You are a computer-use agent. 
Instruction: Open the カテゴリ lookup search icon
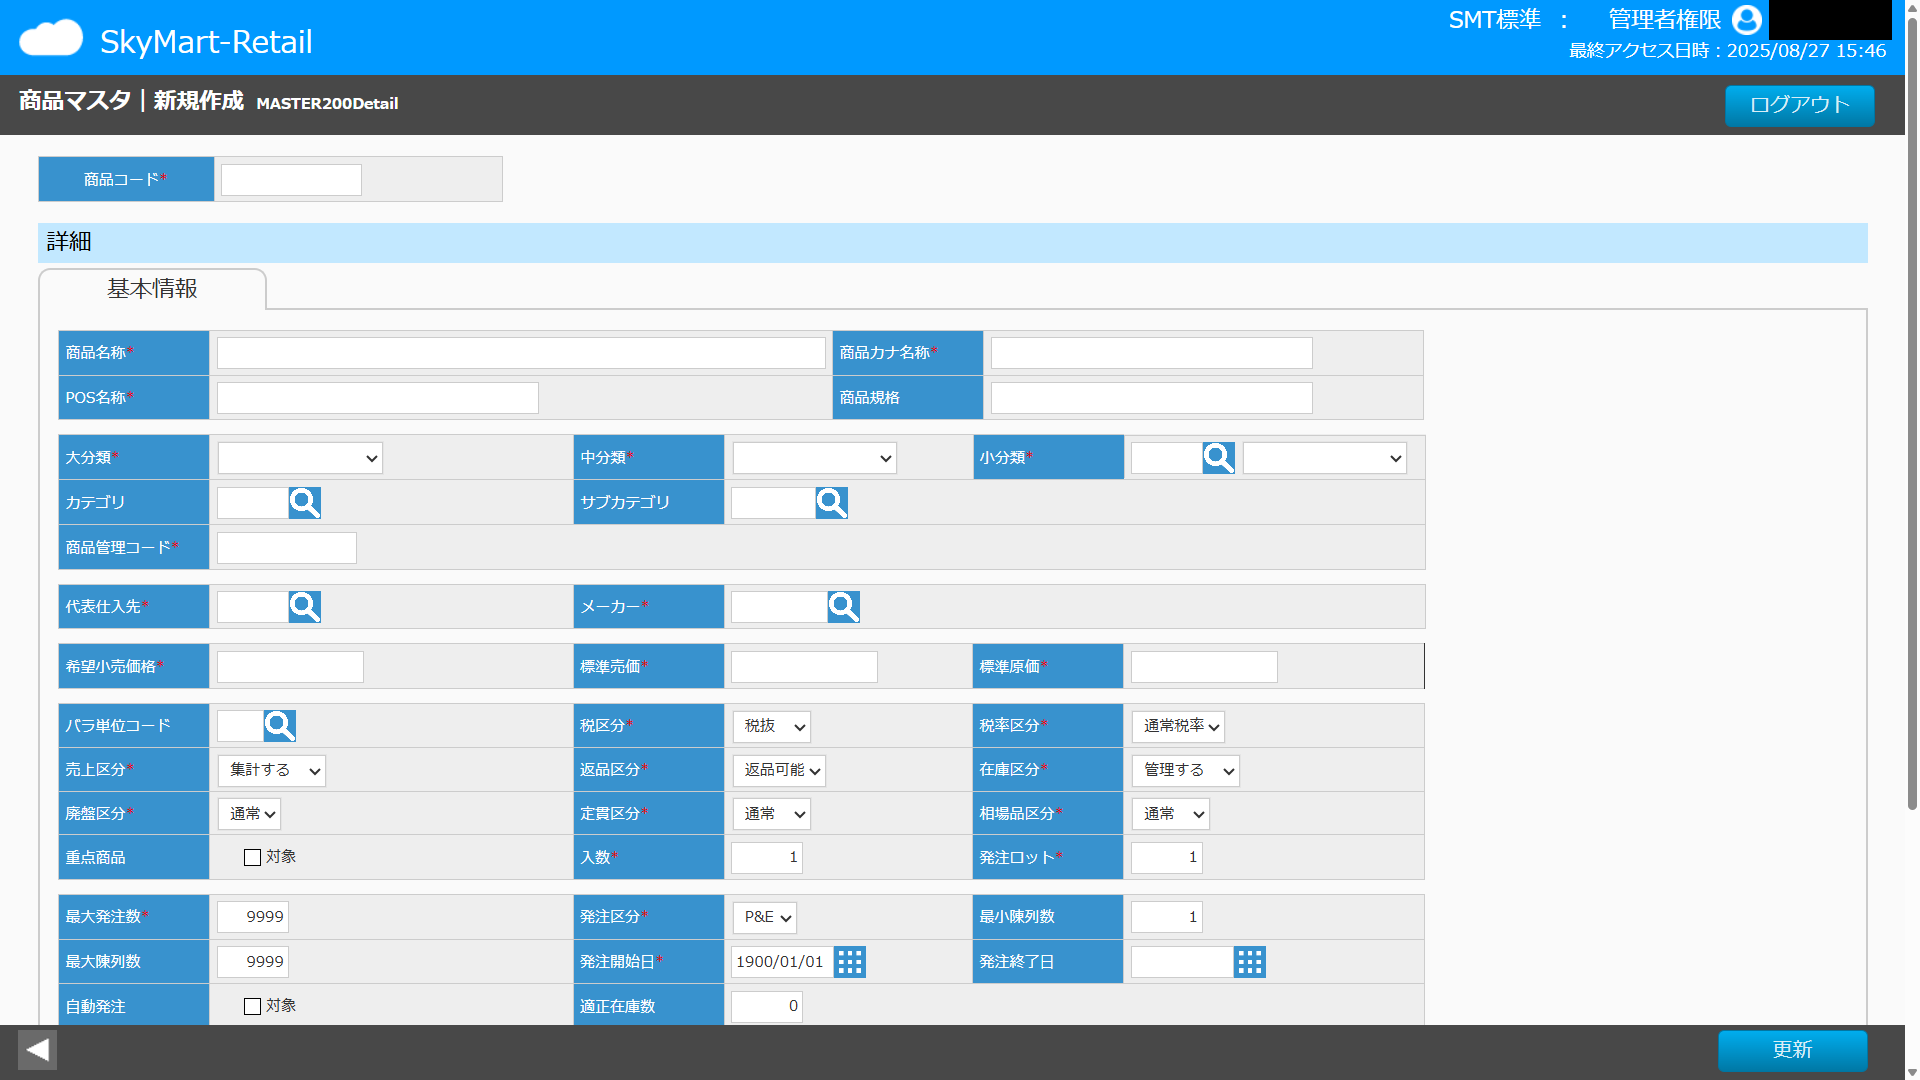(x=304, y=503)
